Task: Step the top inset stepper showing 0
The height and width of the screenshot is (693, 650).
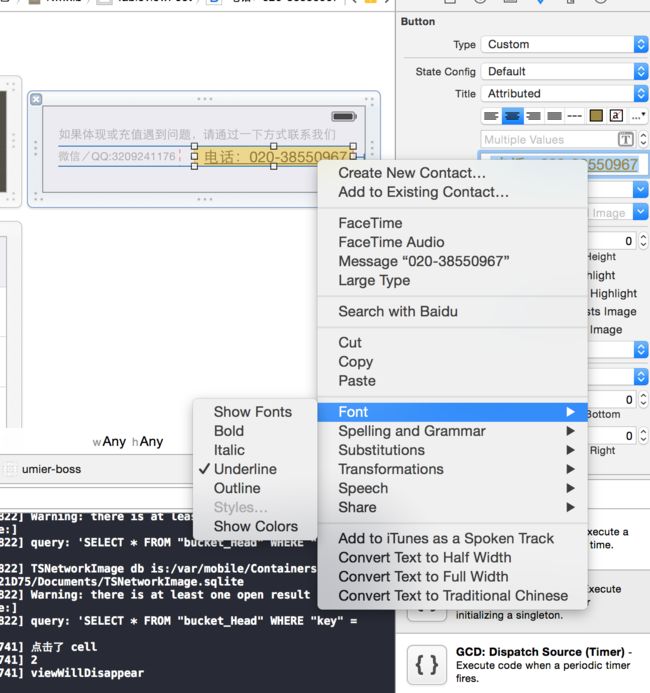Action: pyautogui.click(x=643, y=241)
